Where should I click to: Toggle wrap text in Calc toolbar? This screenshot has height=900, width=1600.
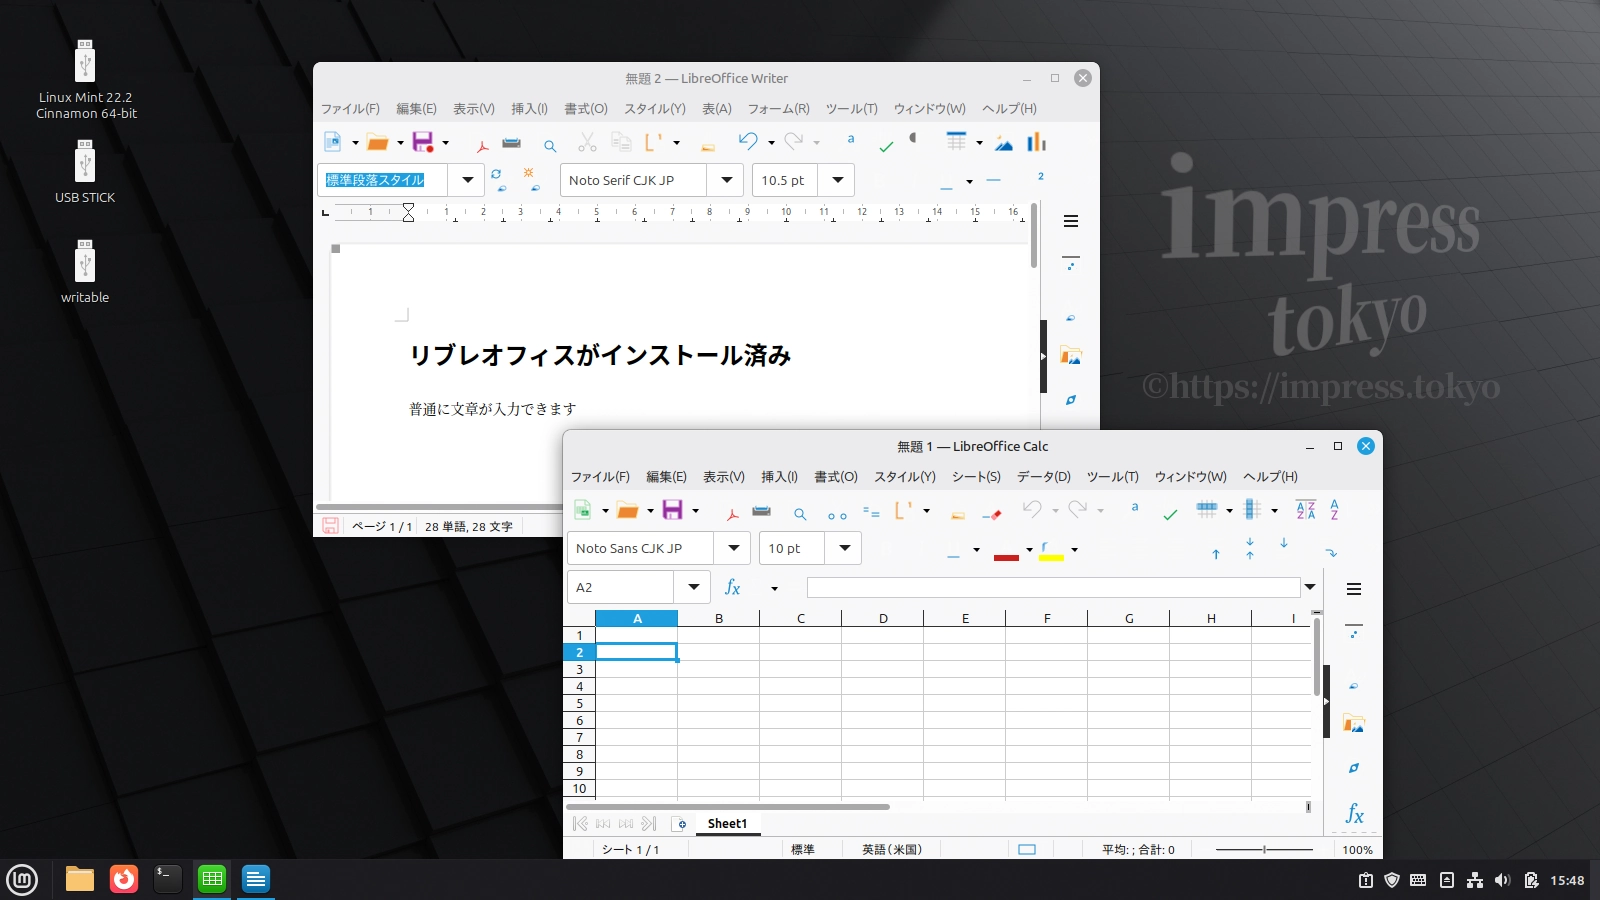(x=1331, y=553)
